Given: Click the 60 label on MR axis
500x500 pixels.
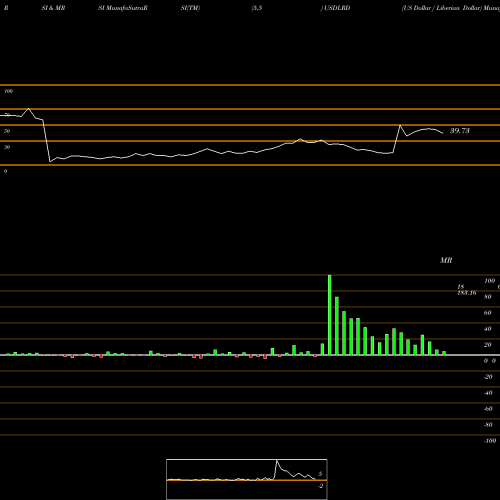Looking at the screenshot, I should [488, 313].
